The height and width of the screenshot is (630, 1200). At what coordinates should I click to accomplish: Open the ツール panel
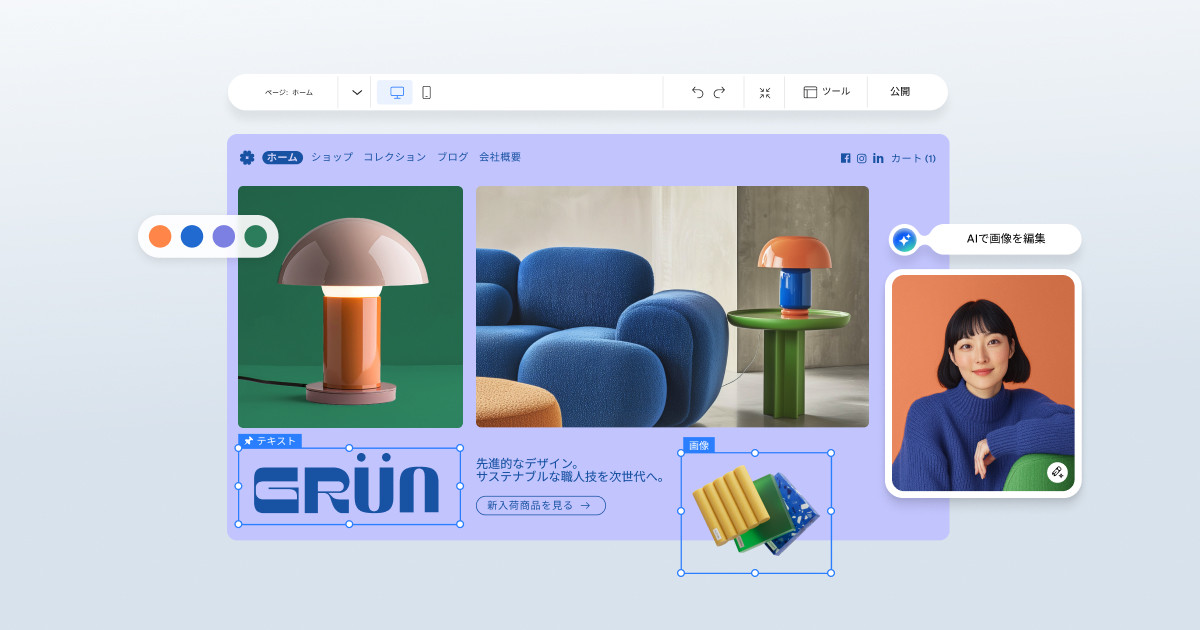pyautogui.click(x=826, y=92)
